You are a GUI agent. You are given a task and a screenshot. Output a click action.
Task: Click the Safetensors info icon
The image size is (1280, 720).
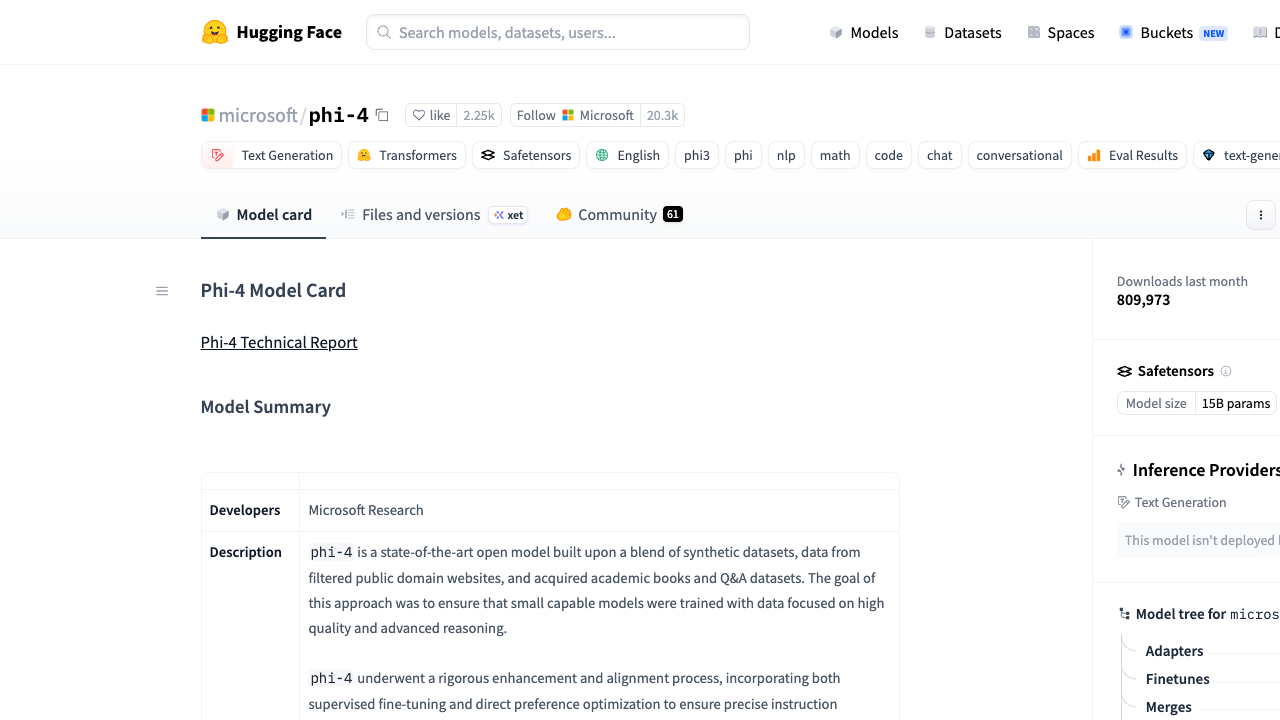click(1226, 371)
